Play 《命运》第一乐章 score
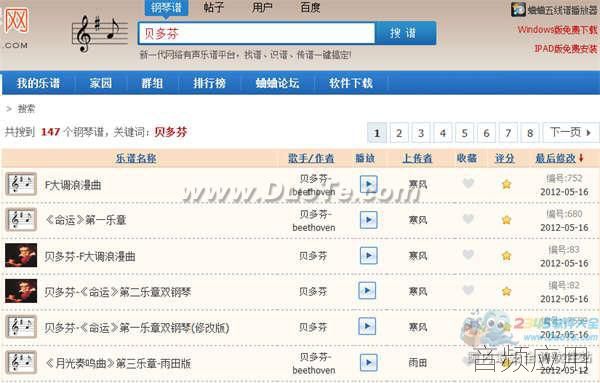 368,220
